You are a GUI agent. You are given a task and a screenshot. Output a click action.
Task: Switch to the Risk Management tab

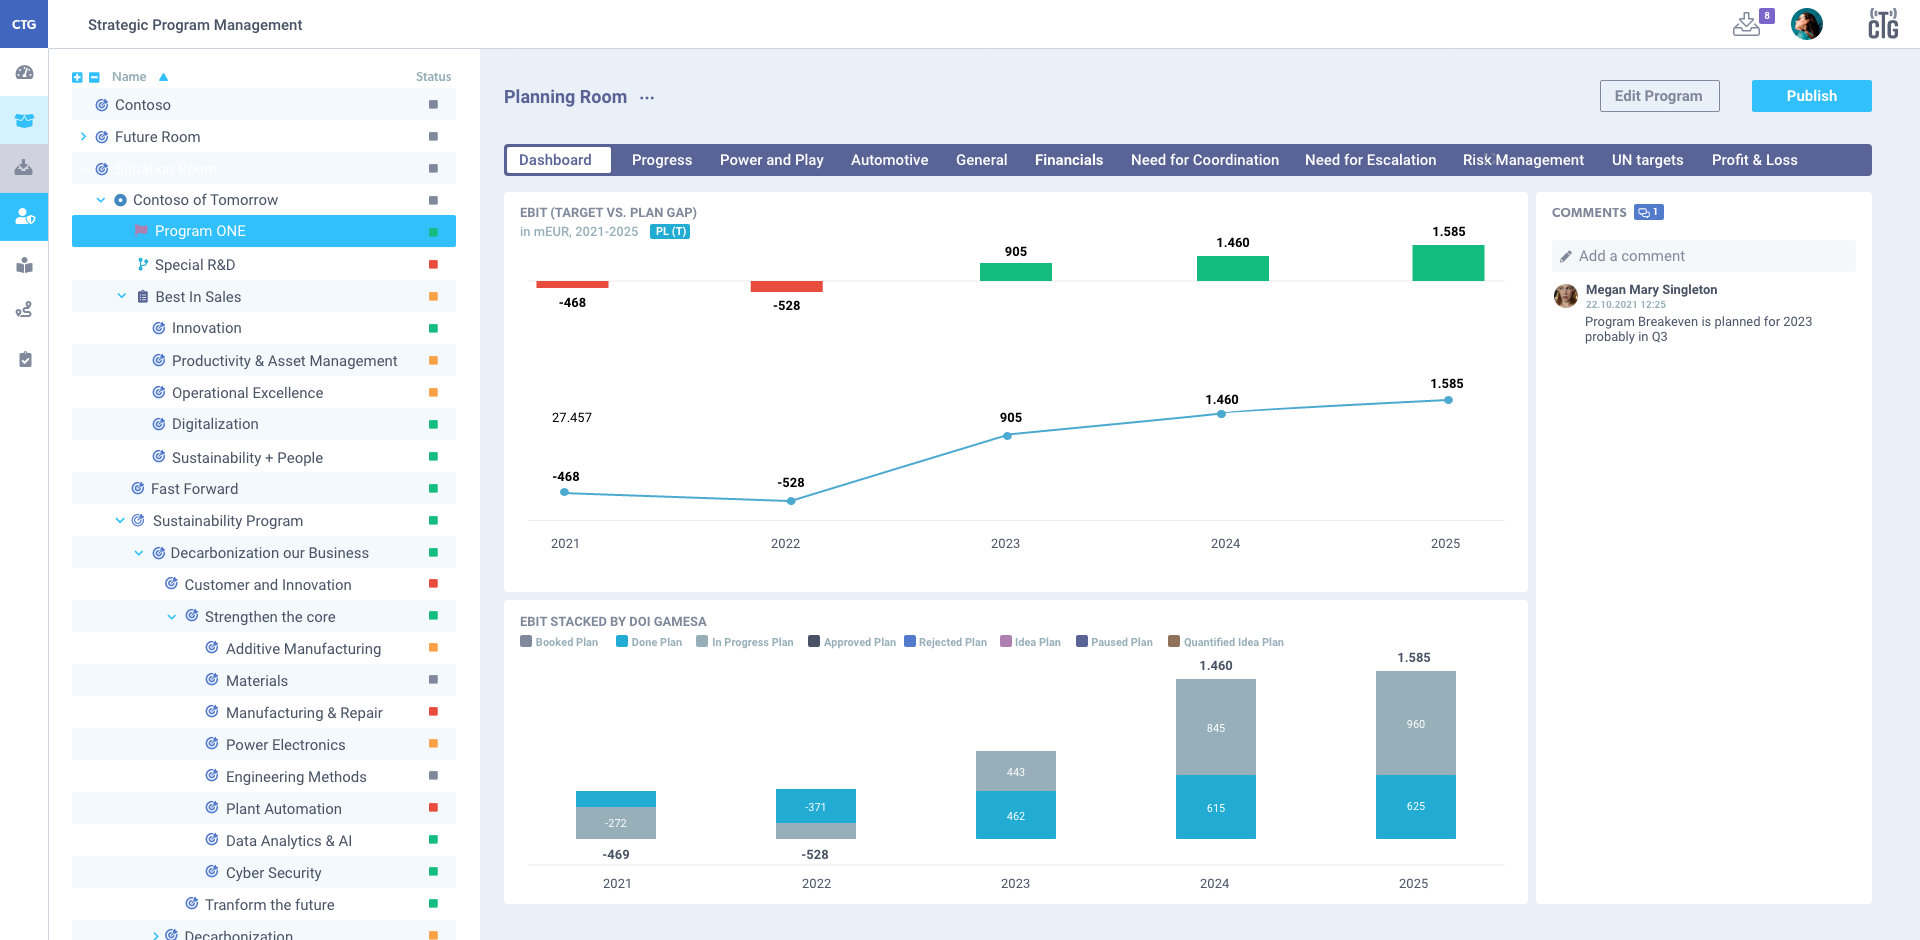pyautogui.click(x=1523, y=160)
